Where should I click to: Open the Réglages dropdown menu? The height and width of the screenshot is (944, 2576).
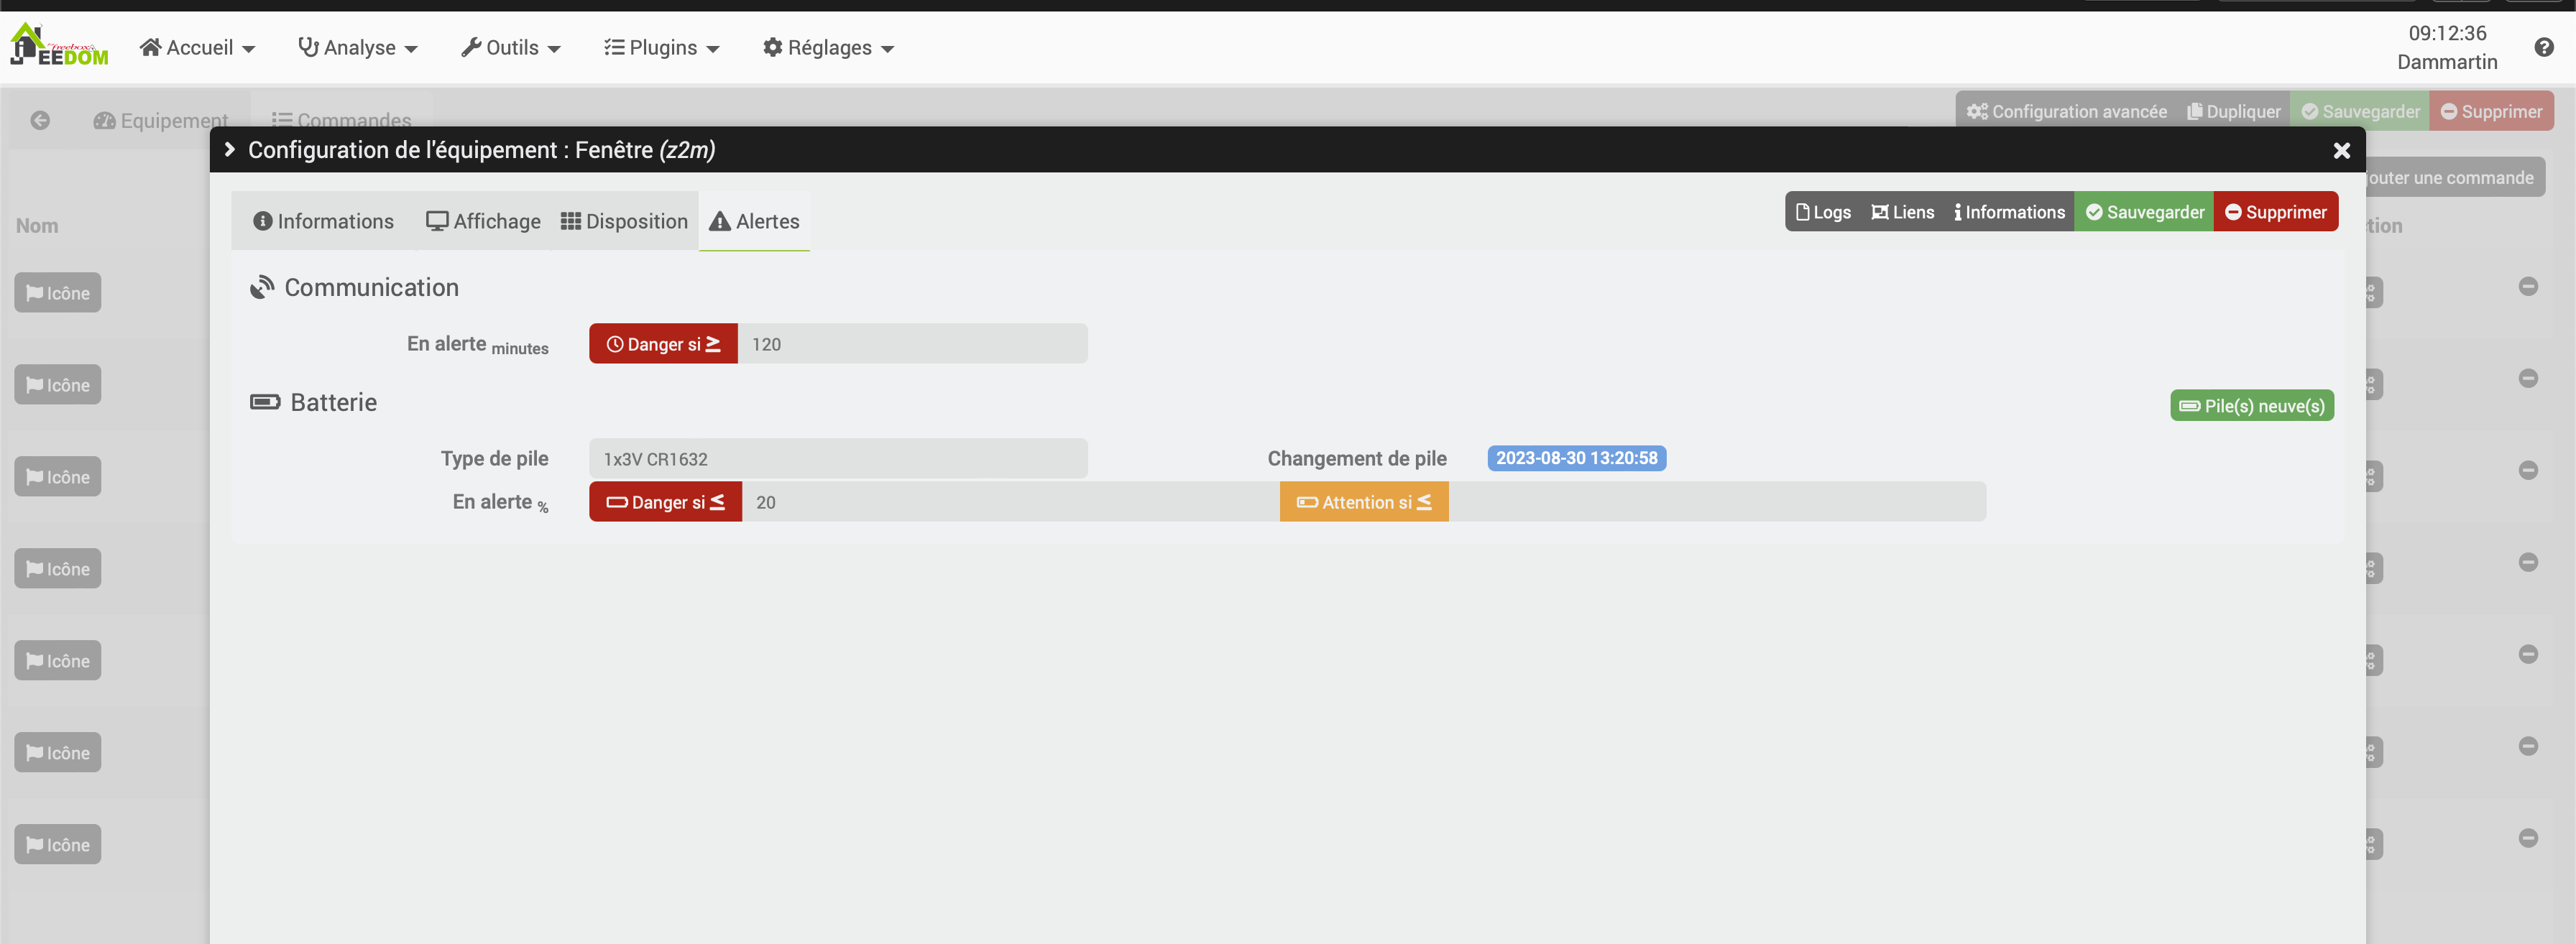(x=827, y=48)
